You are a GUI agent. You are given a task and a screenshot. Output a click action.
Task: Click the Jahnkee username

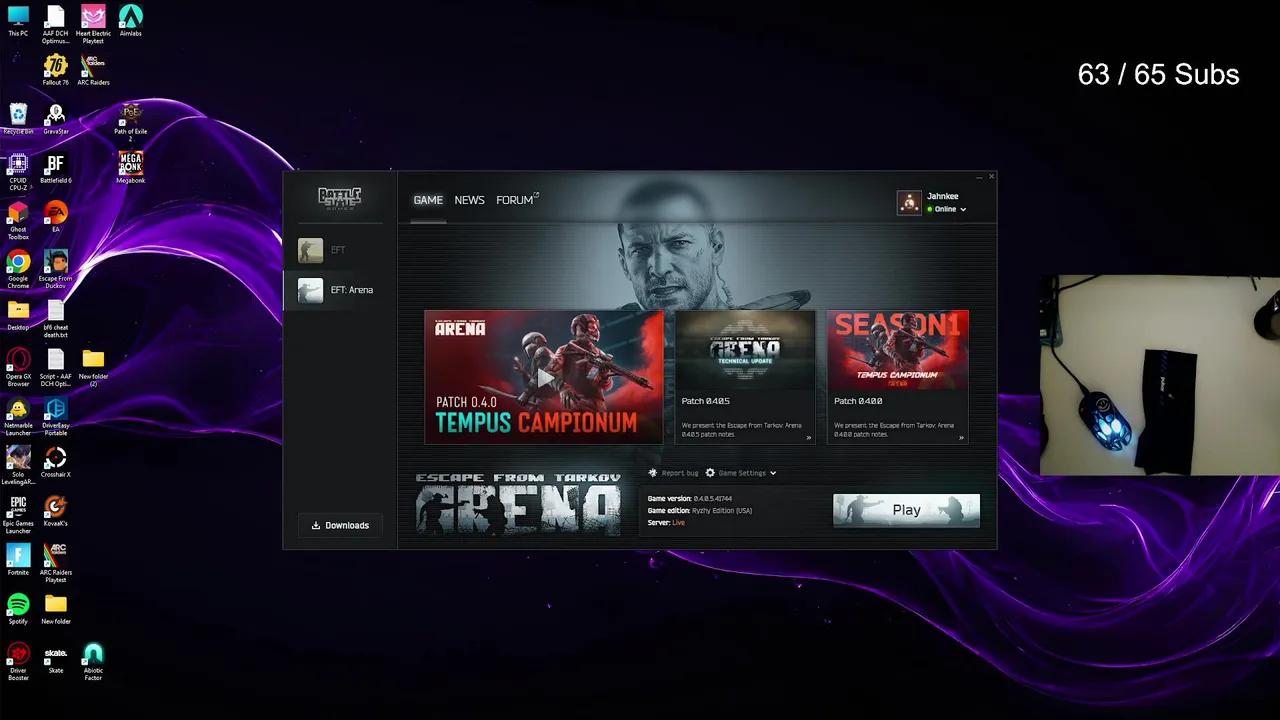(942, 196)
